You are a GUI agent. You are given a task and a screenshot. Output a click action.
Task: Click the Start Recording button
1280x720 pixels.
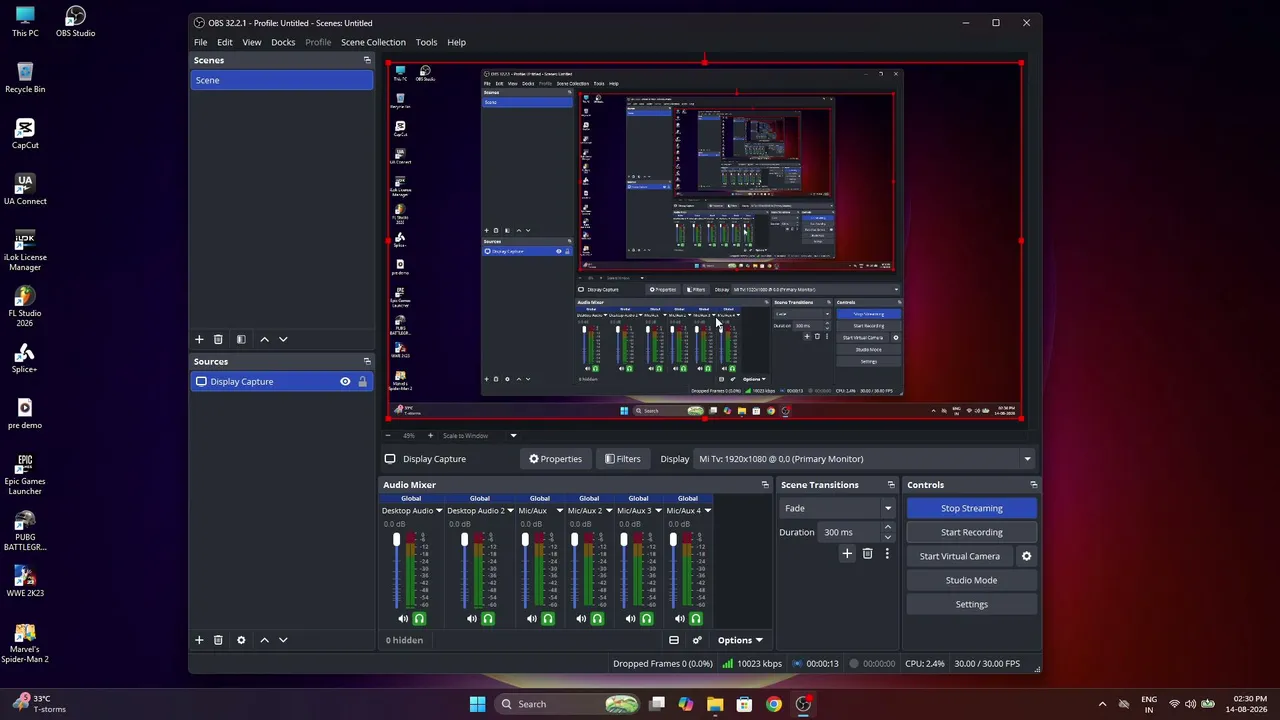pos(972,532)
